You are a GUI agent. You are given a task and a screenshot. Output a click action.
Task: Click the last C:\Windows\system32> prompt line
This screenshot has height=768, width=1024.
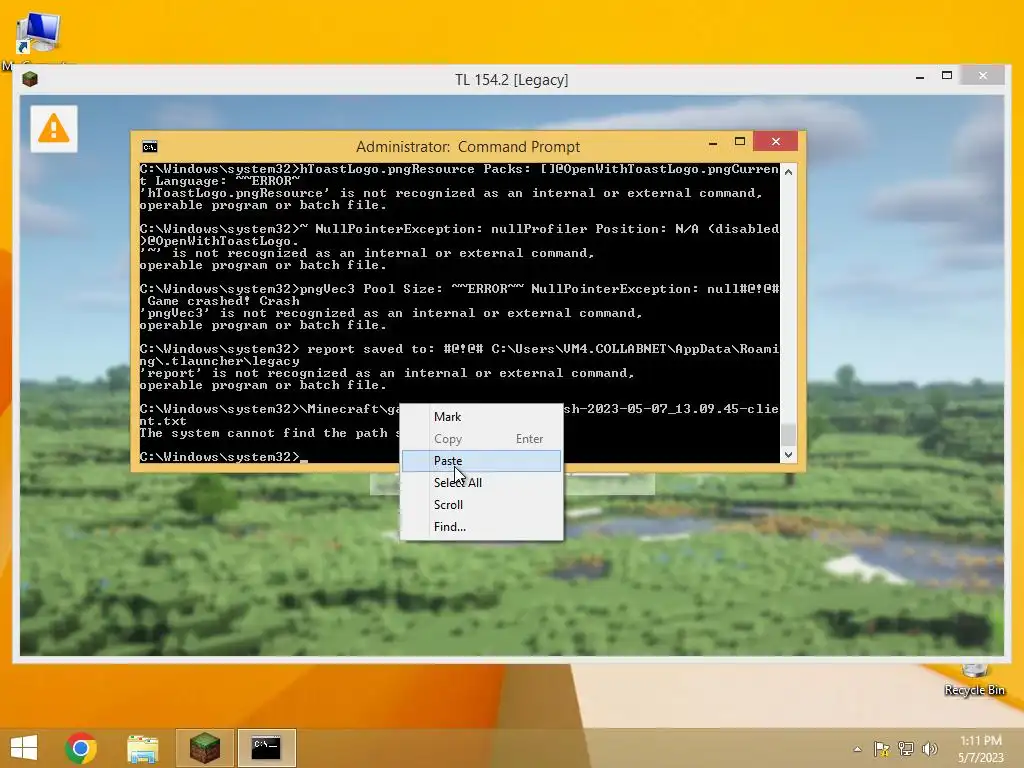(223, 456)
